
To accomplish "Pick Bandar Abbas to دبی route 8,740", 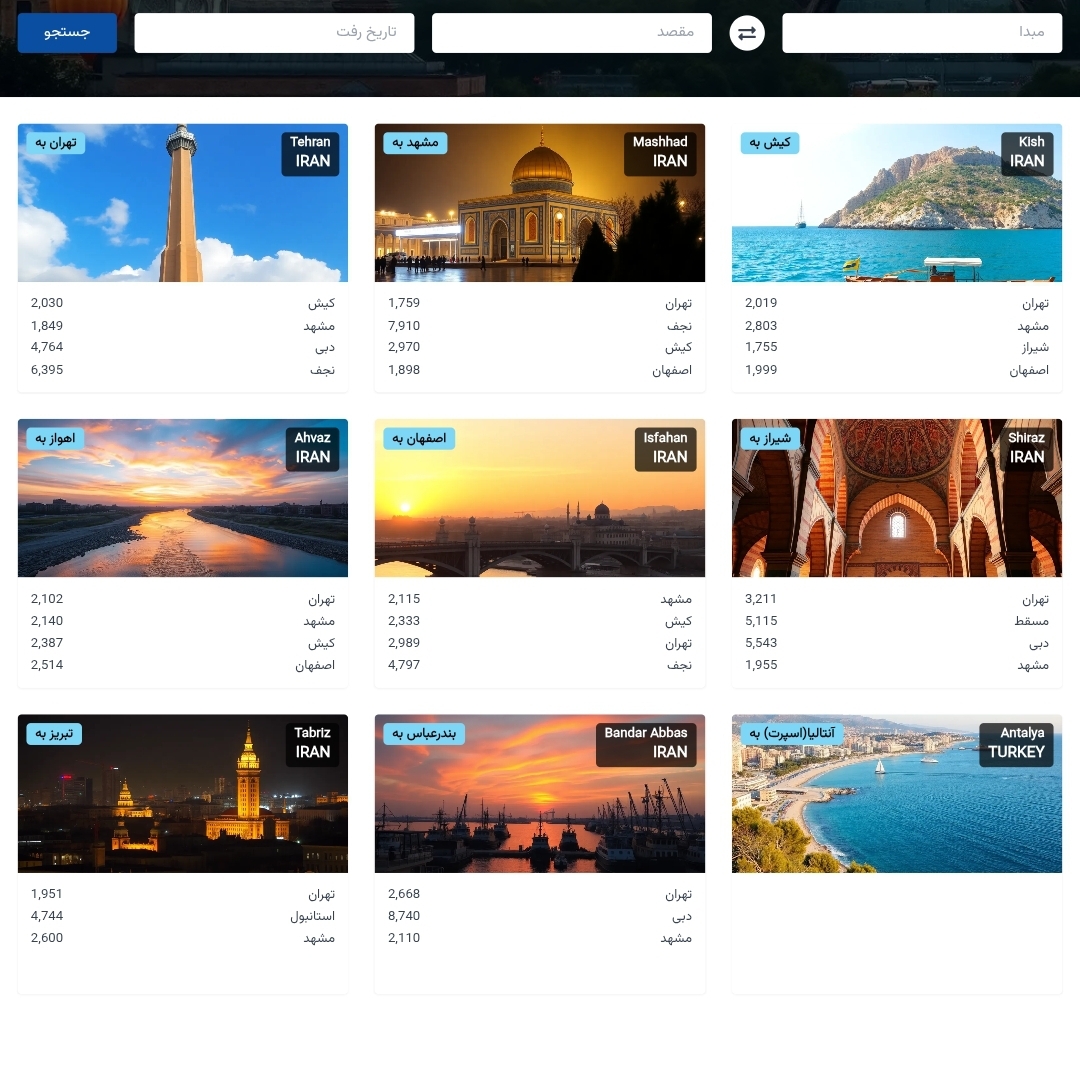I will pos(539,916).
